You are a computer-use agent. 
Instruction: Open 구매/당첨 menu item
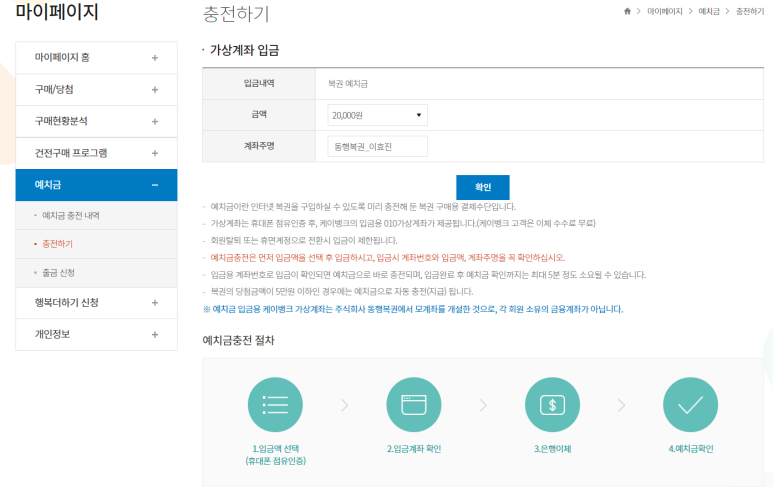(x=96, y=90)
